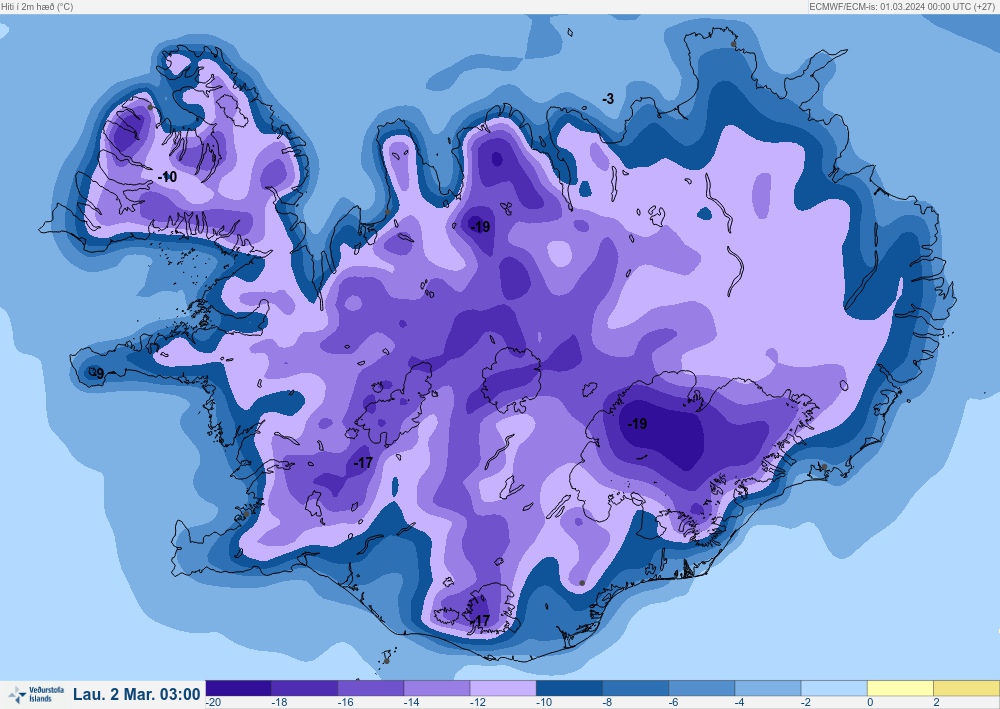1000x709 pixels.
Task: Click the station dot on the northwest bay coast
Action: coord(387,212)
